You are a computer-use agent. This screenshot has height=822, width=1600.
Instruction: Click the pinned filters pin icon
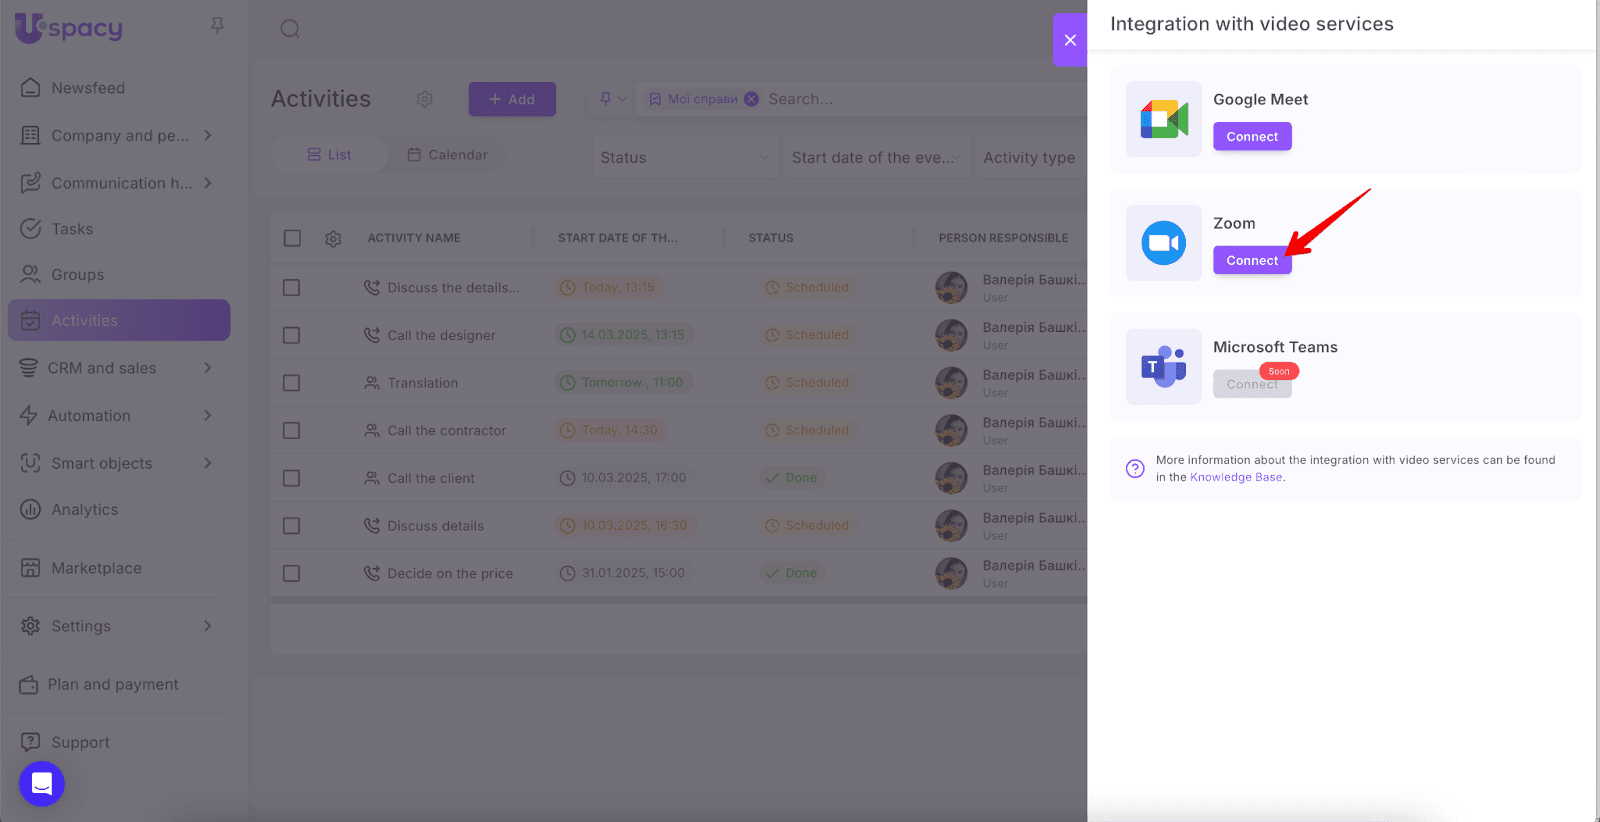click(x=606, y=99)
